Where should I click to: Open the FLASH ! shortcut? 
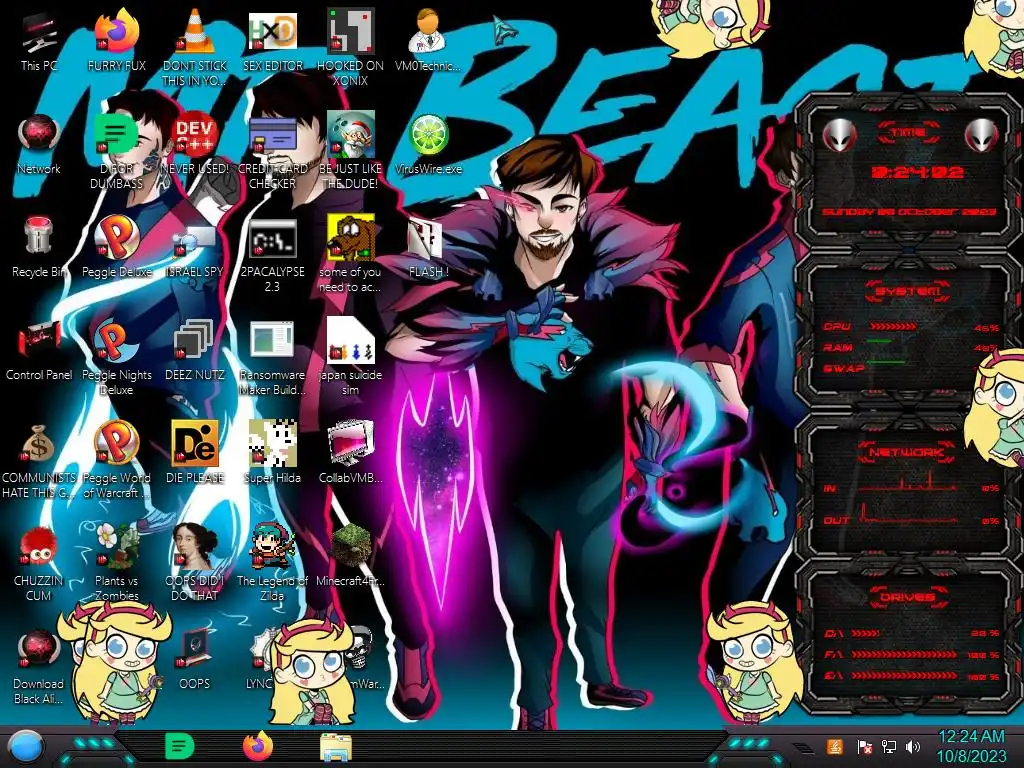coord(428,247)
